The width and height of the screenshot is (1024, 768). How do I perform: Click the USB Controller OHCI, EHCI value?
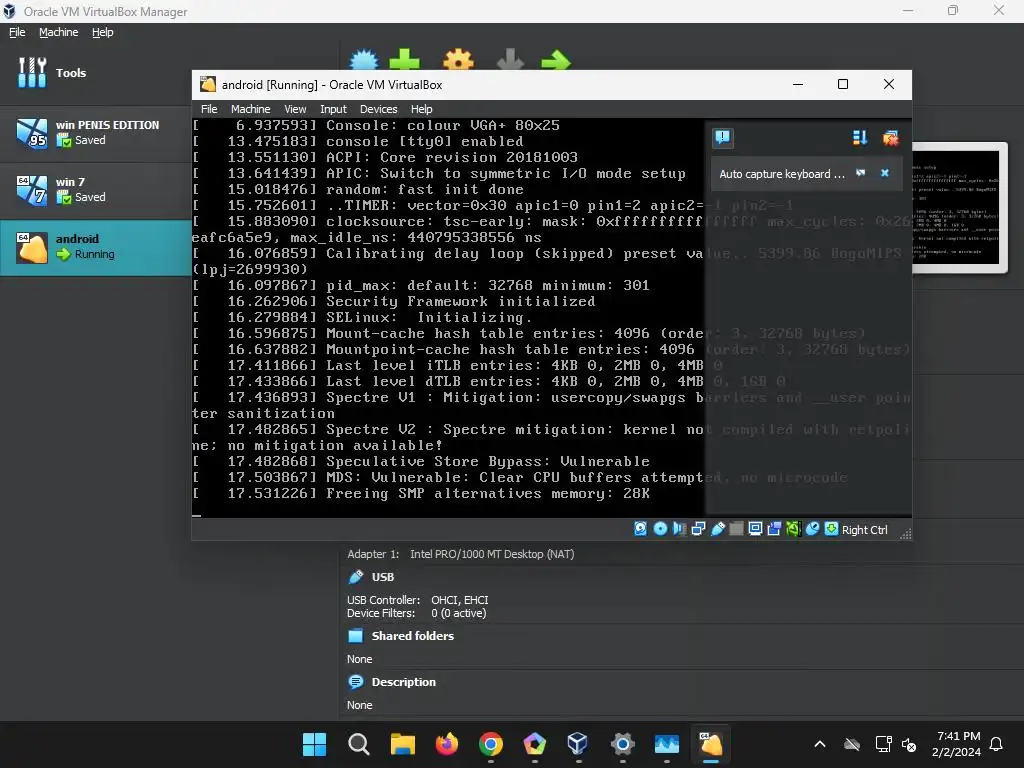tap(459, 600)
